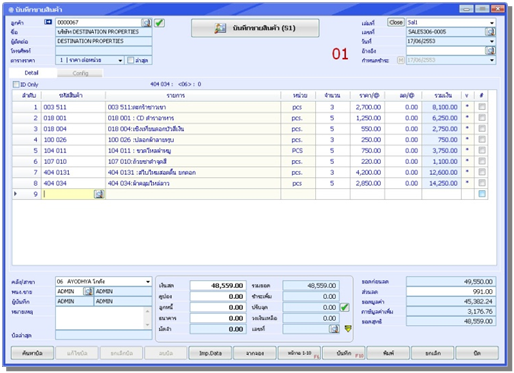
Task: Click small M button beside due date
Action: (x=401, y=60)
